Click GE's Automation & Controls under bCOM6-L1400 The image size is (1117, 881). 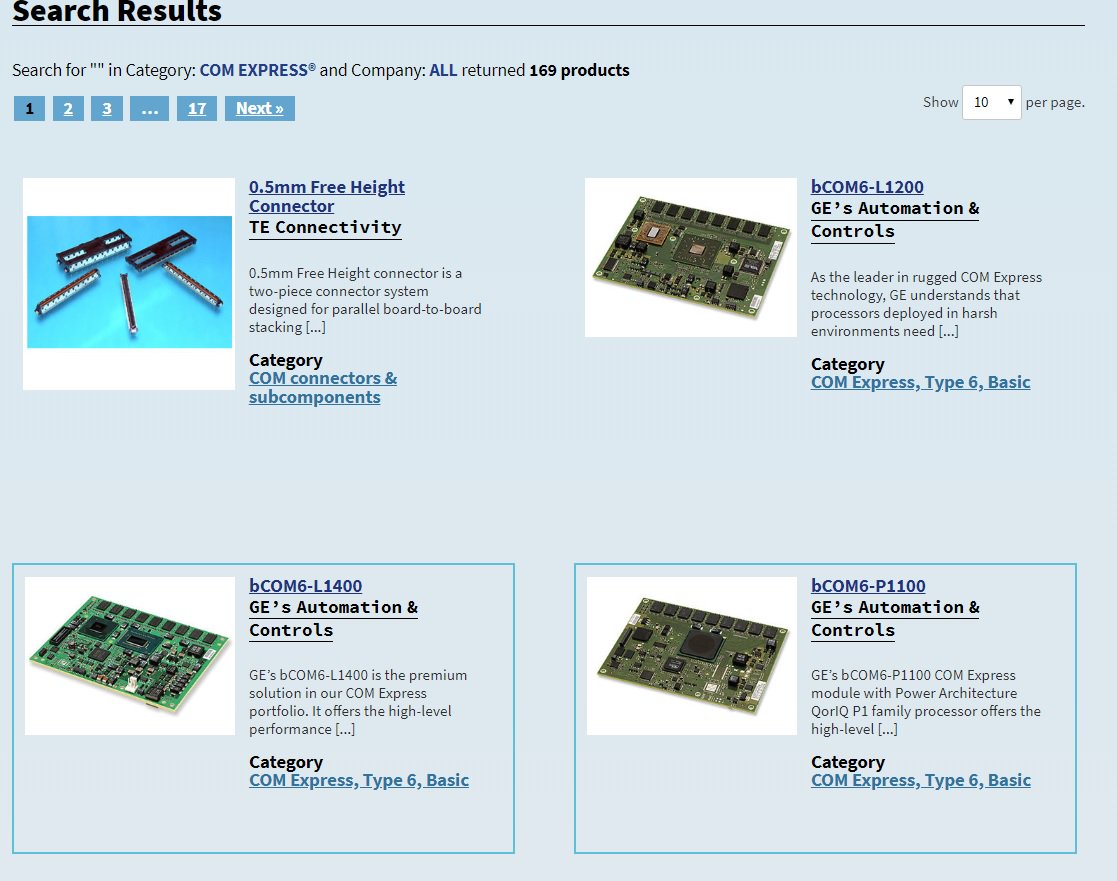(333, 618)
